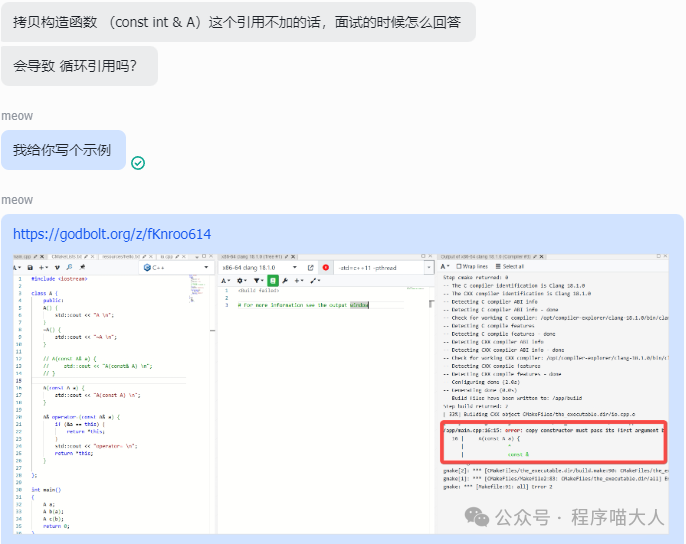This screenshot has height=544, width=686.
Task: Click the 'Step cmake returned: 0' output line
Action: point(476,277)
